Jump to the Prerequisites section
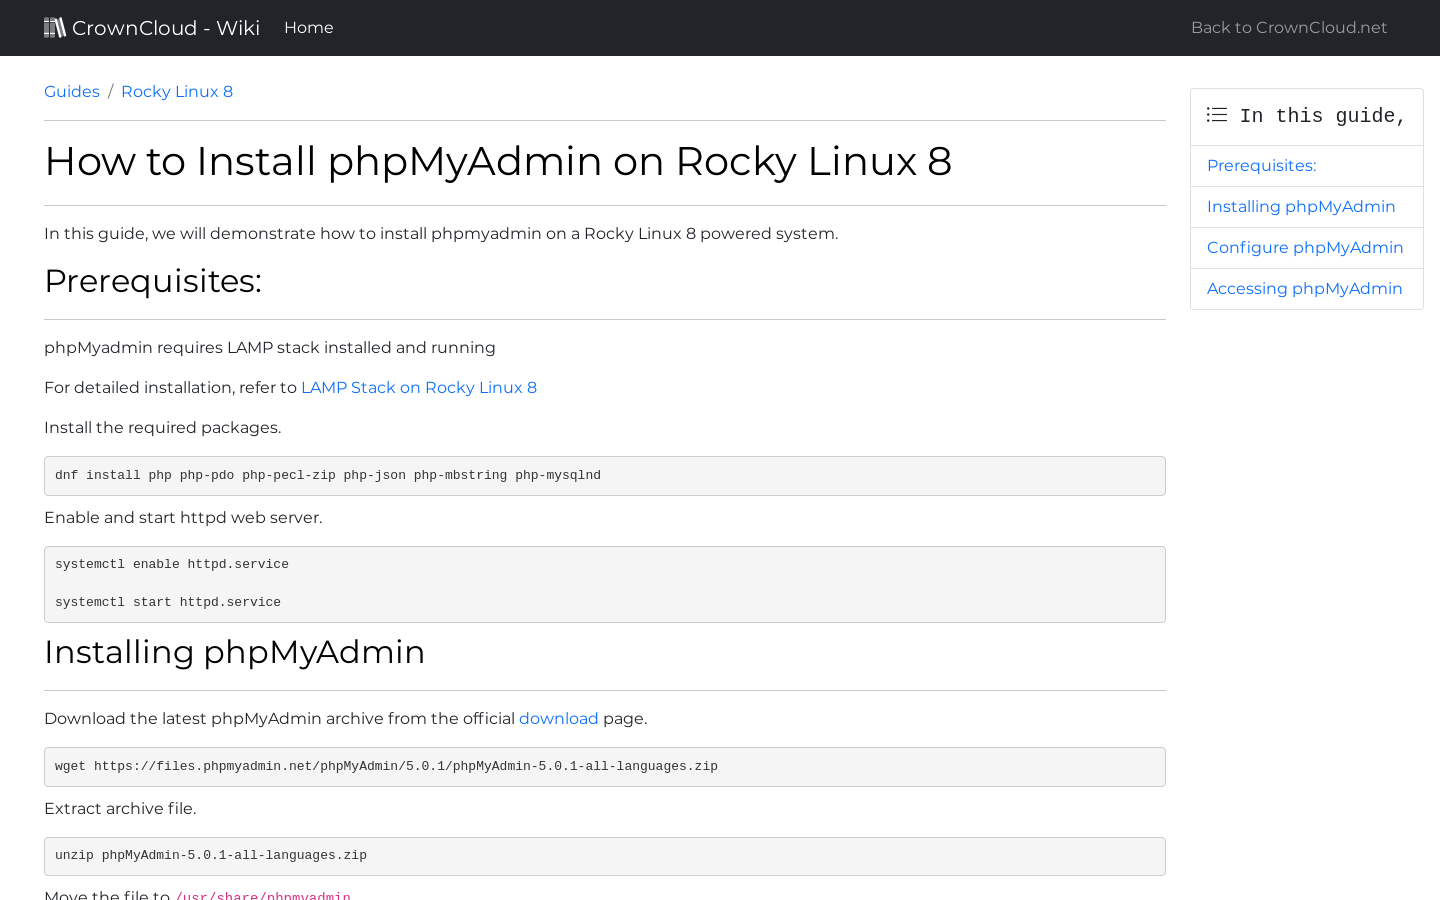Viewport: 1440px width, 900px height. coord(1261,165)
